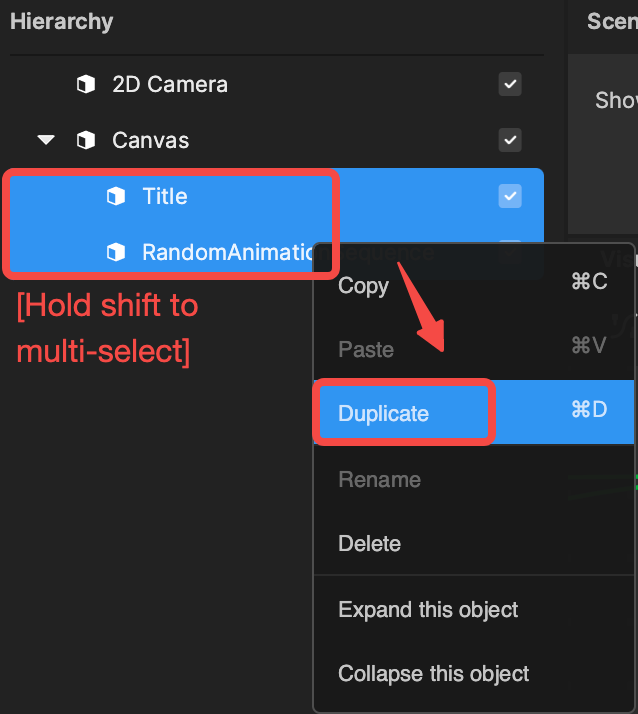Click the Hierarchy panel header
This screenshot has height=714, width=638.
pos(61,21)
